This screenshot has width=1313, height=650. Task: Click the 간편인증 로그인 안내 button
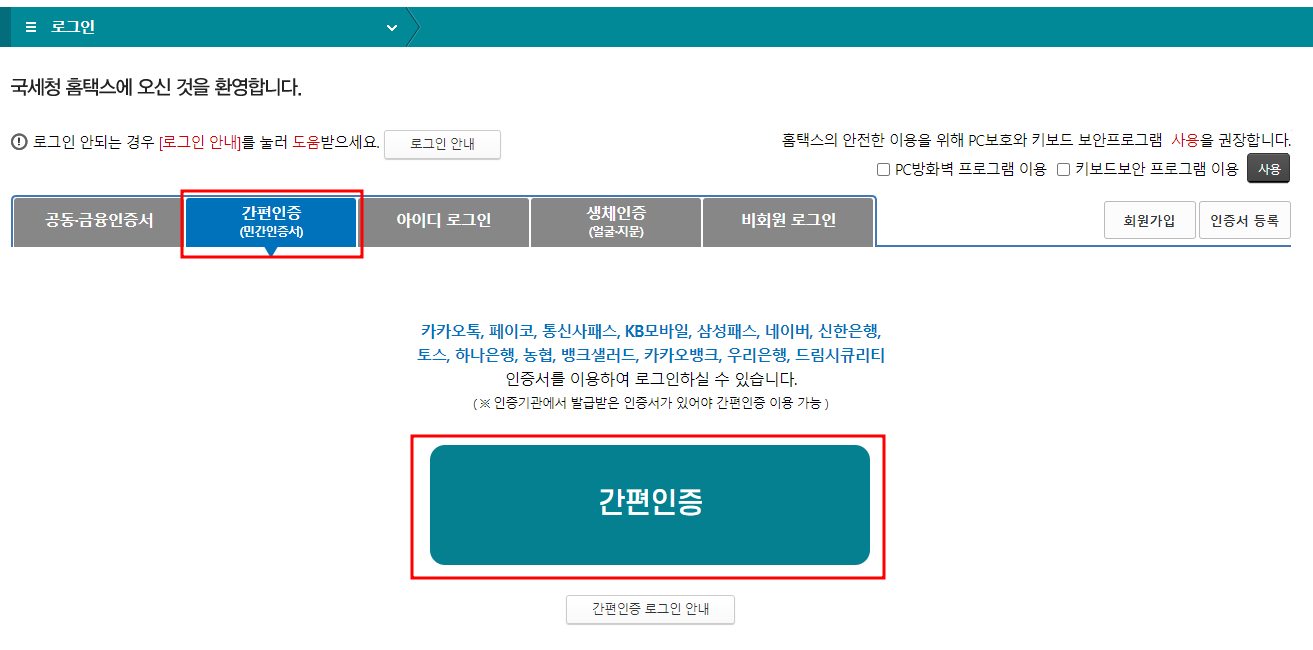point(650,609)
